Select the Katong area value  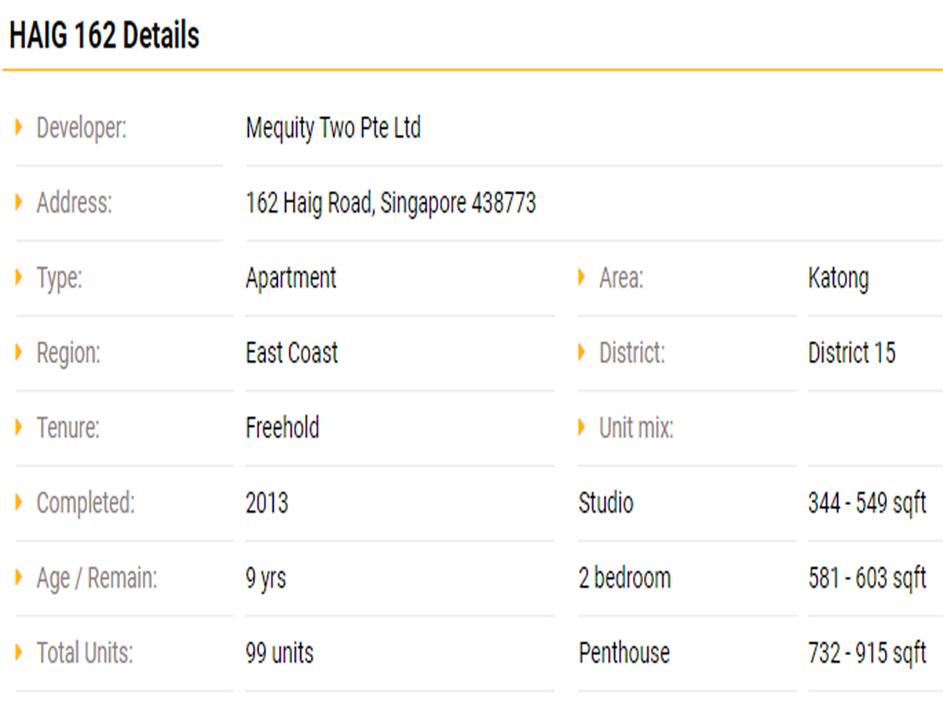pos(838,278)
